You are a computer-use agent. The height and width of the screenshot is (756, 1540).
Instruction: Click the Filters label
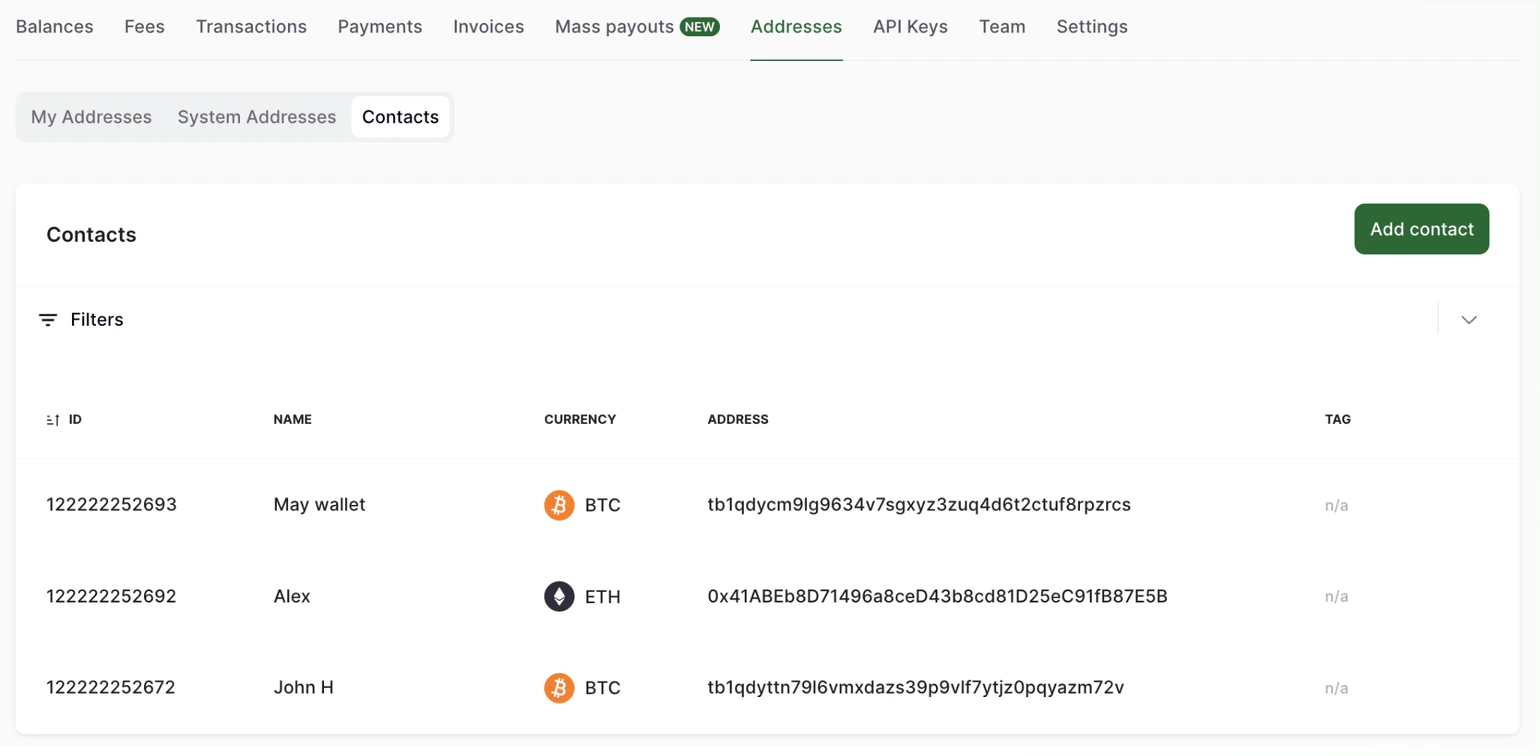[97, 320]
